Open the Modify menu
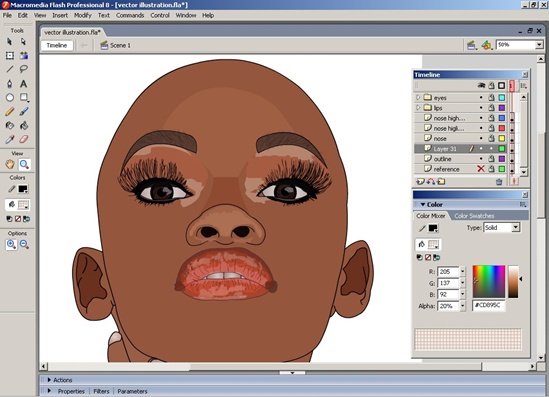 coord(83,15)
